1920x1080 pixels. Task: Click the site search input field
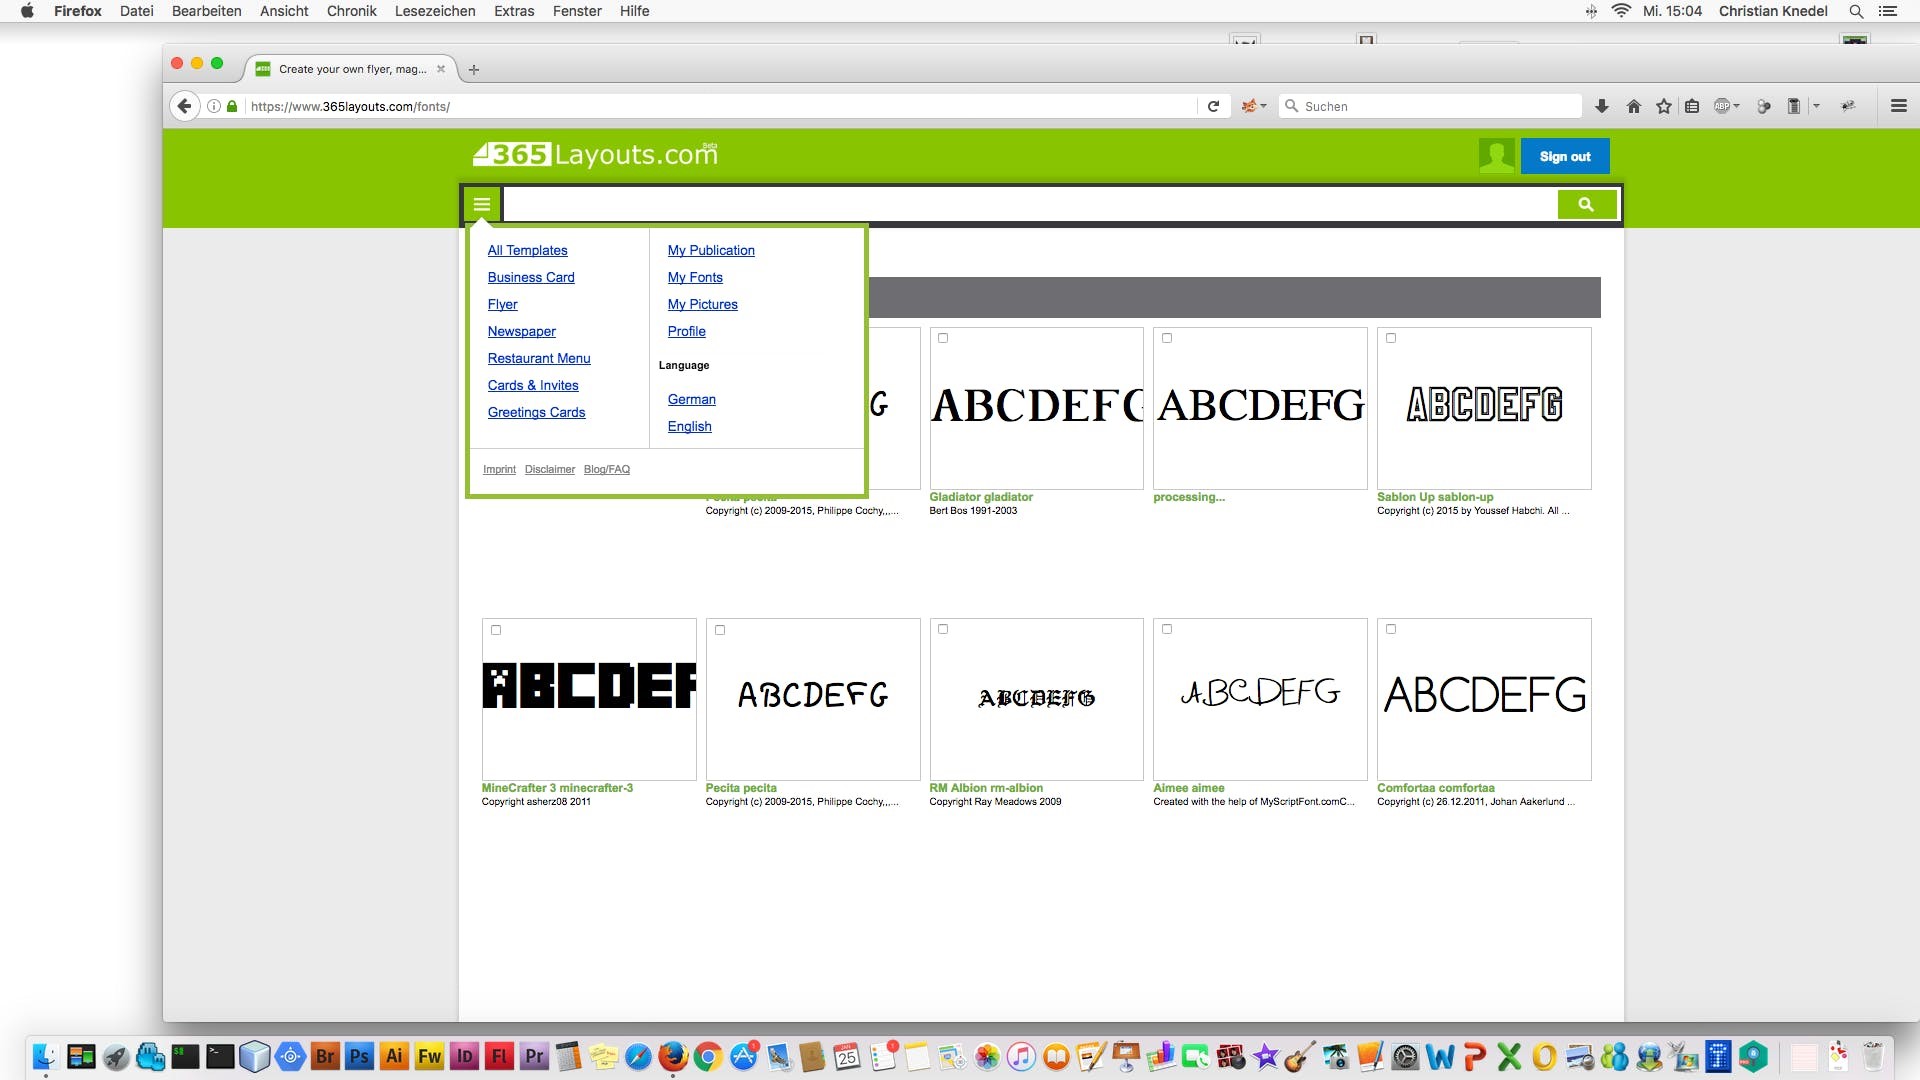(x=1029, y=204)
